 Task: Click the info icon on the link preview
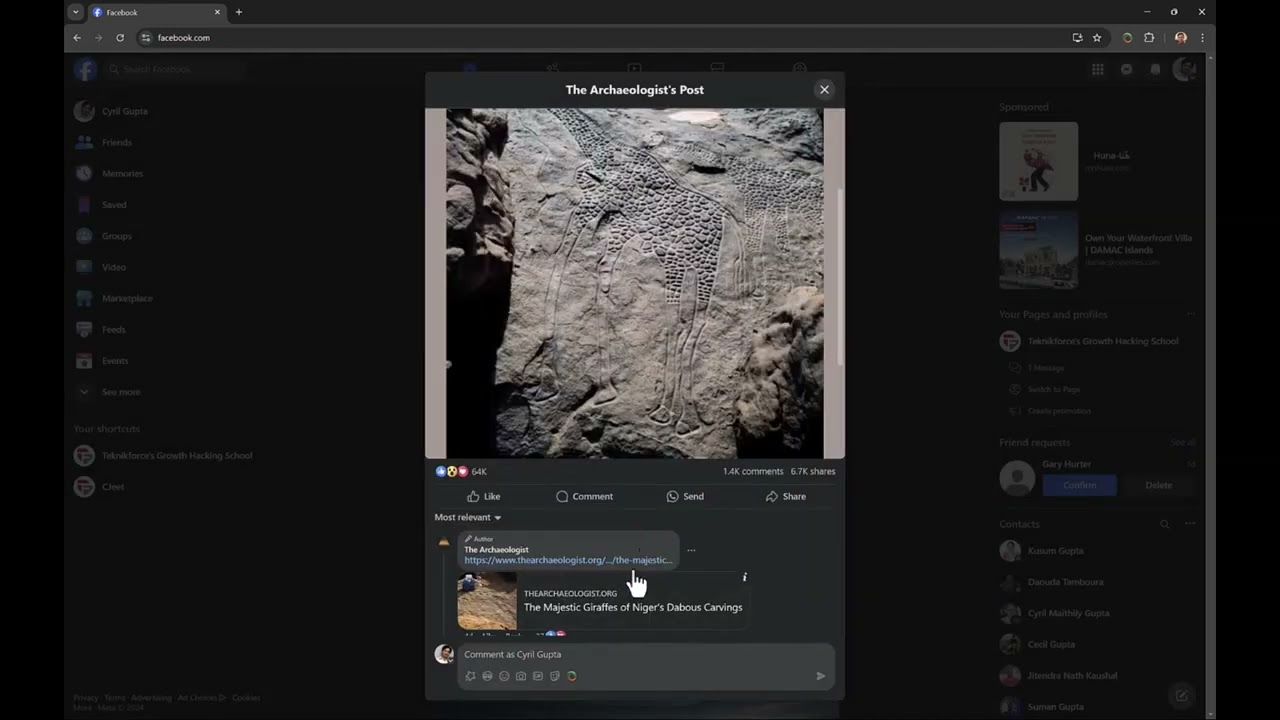pyautogui.click(x=744, y=577)
